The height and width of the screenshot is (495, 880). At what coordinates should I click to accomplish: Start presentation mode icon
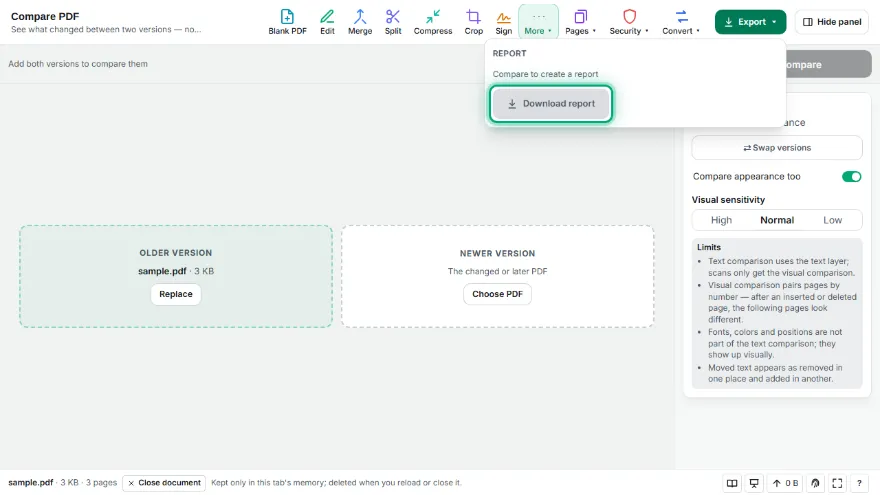tap(754, 483)
